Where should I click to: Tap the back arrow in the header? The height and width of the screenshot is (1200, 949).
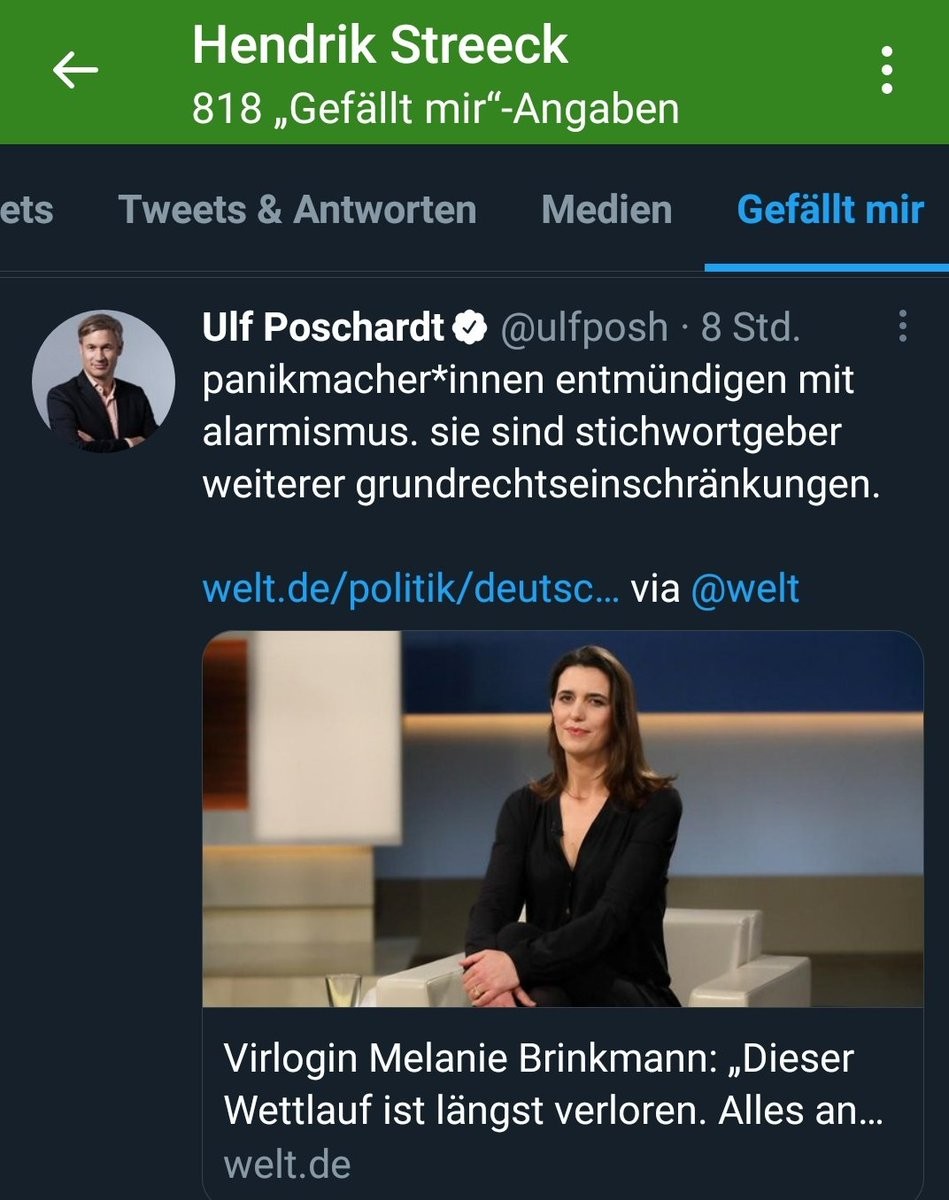coord(75,70)
